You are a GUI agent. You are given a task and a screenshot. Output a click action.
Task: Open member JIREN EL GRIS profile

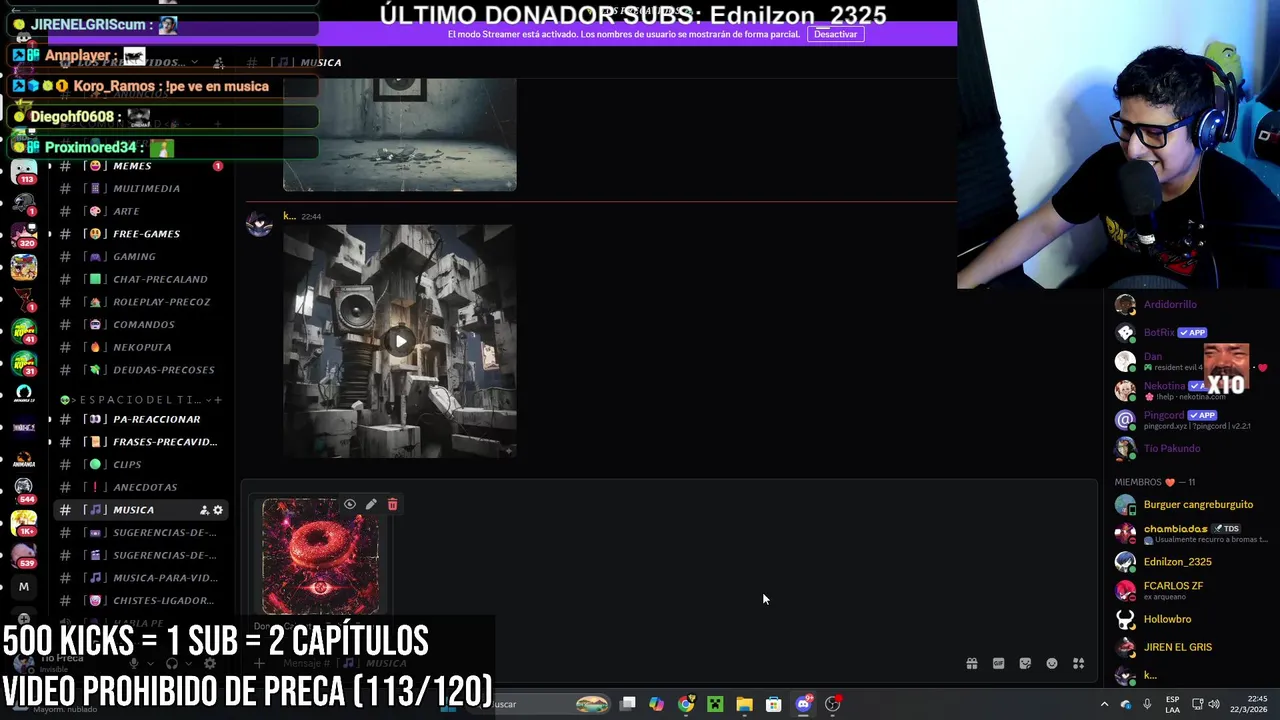(x=1190, y=647)
